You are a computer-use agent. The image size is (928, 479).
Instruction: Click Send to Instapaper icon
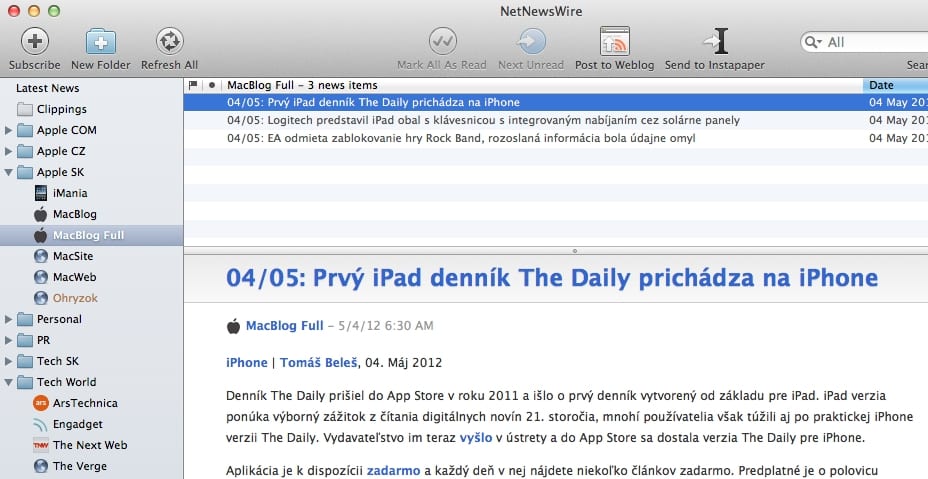click(x=715, y=41)
